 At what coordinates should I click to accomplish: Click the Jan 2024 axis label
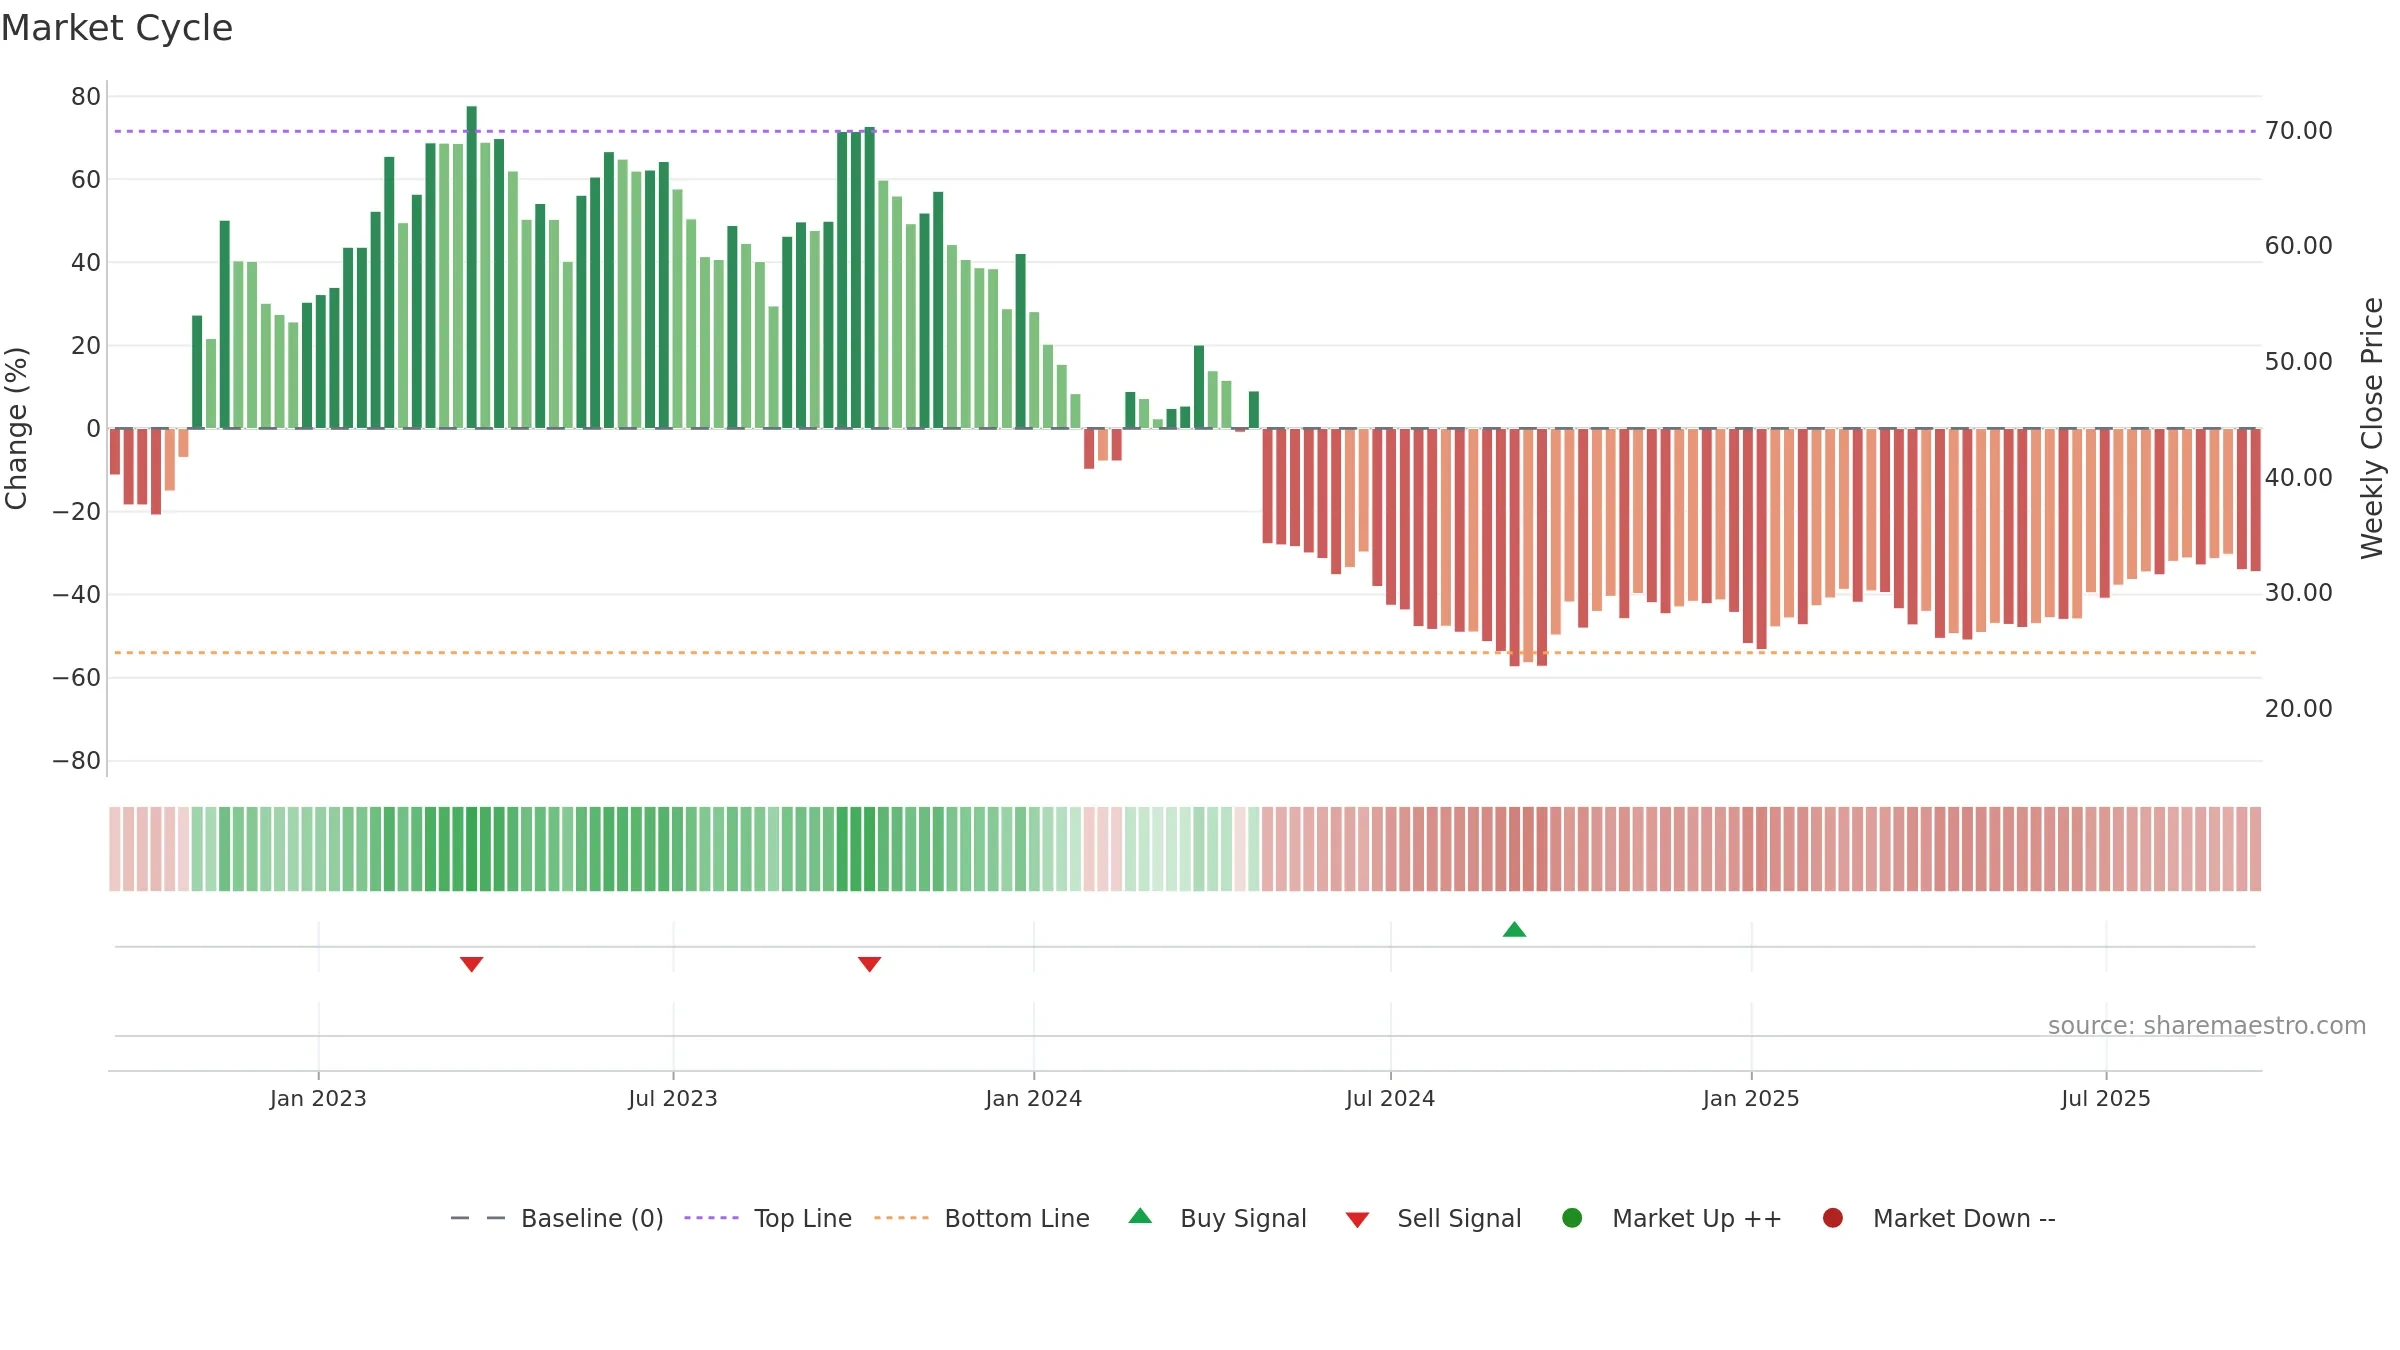click(x=1033, y=1098)
